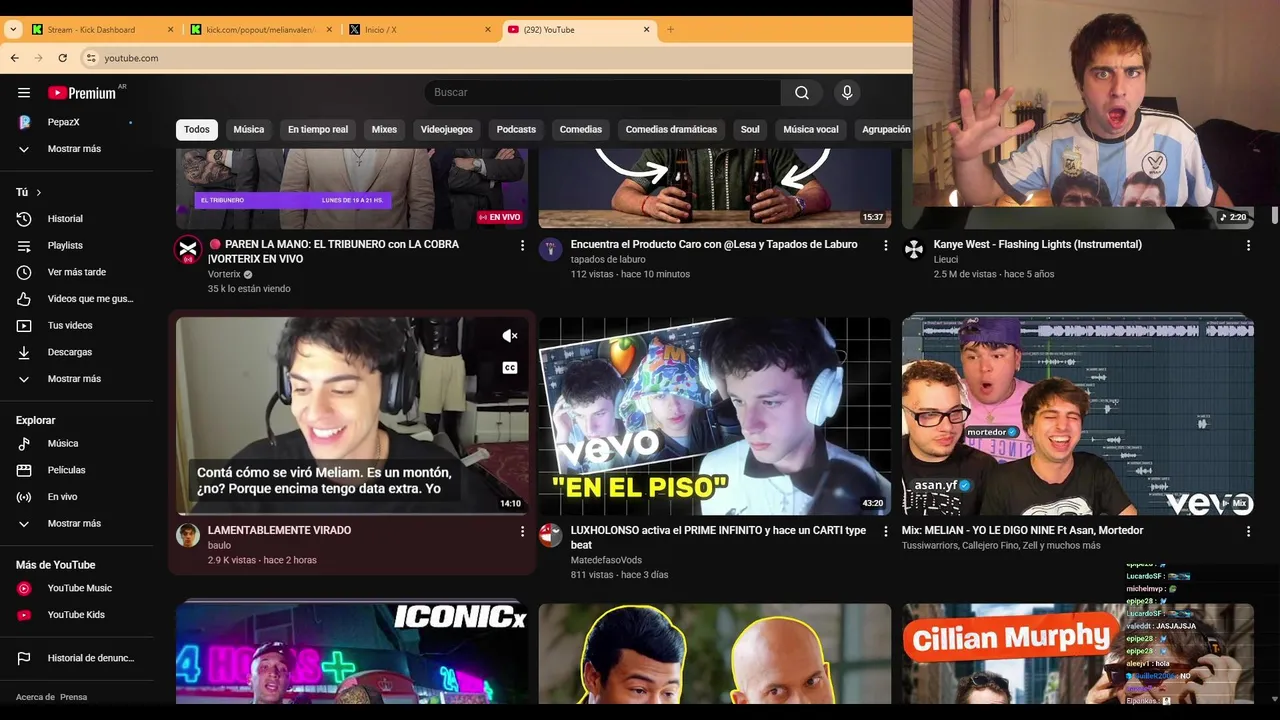Select the Todos filter chip
1280x720 pixels.
pyautogui.click(x=197, y=129)
